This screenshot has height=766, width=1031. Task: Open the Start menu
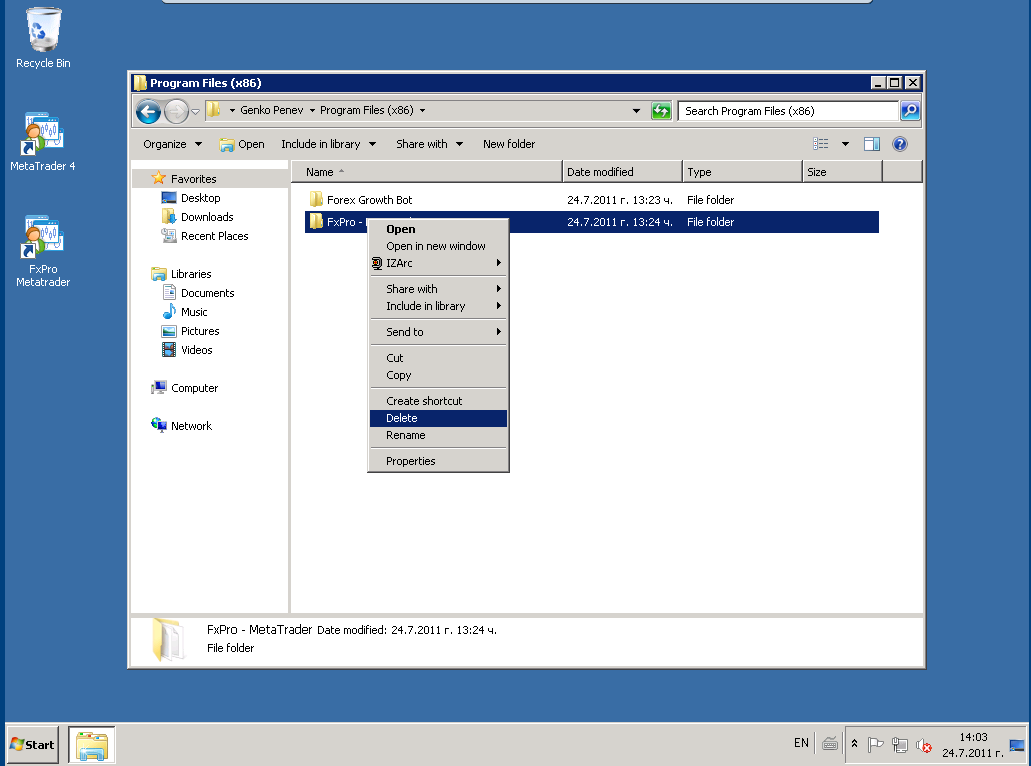32,745
